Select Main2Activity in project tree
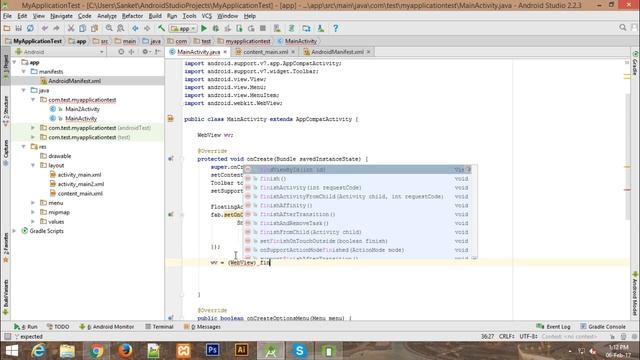640x360 pixels. click(82, 109)
